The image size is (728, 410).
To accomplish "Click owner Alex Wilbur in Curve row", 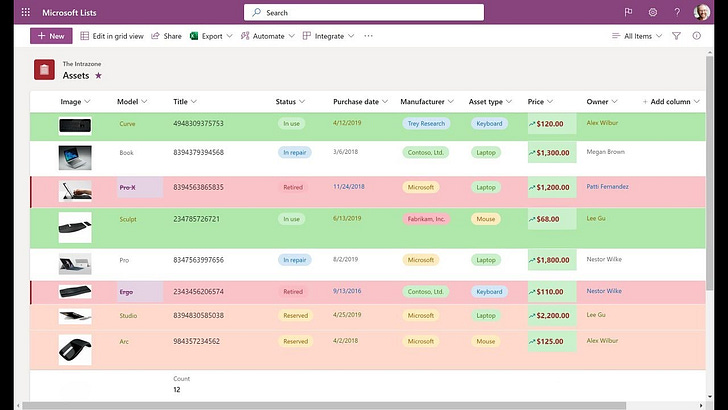I will click(602, 123).
